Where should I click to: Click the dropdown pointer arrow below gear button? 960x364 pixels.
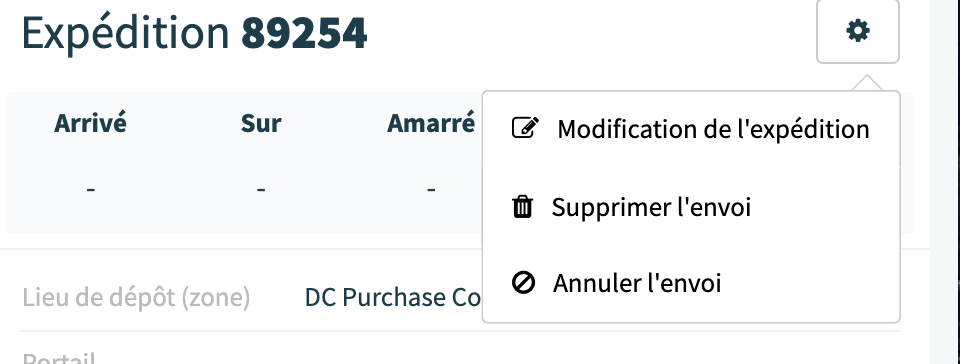coord(867,83)
